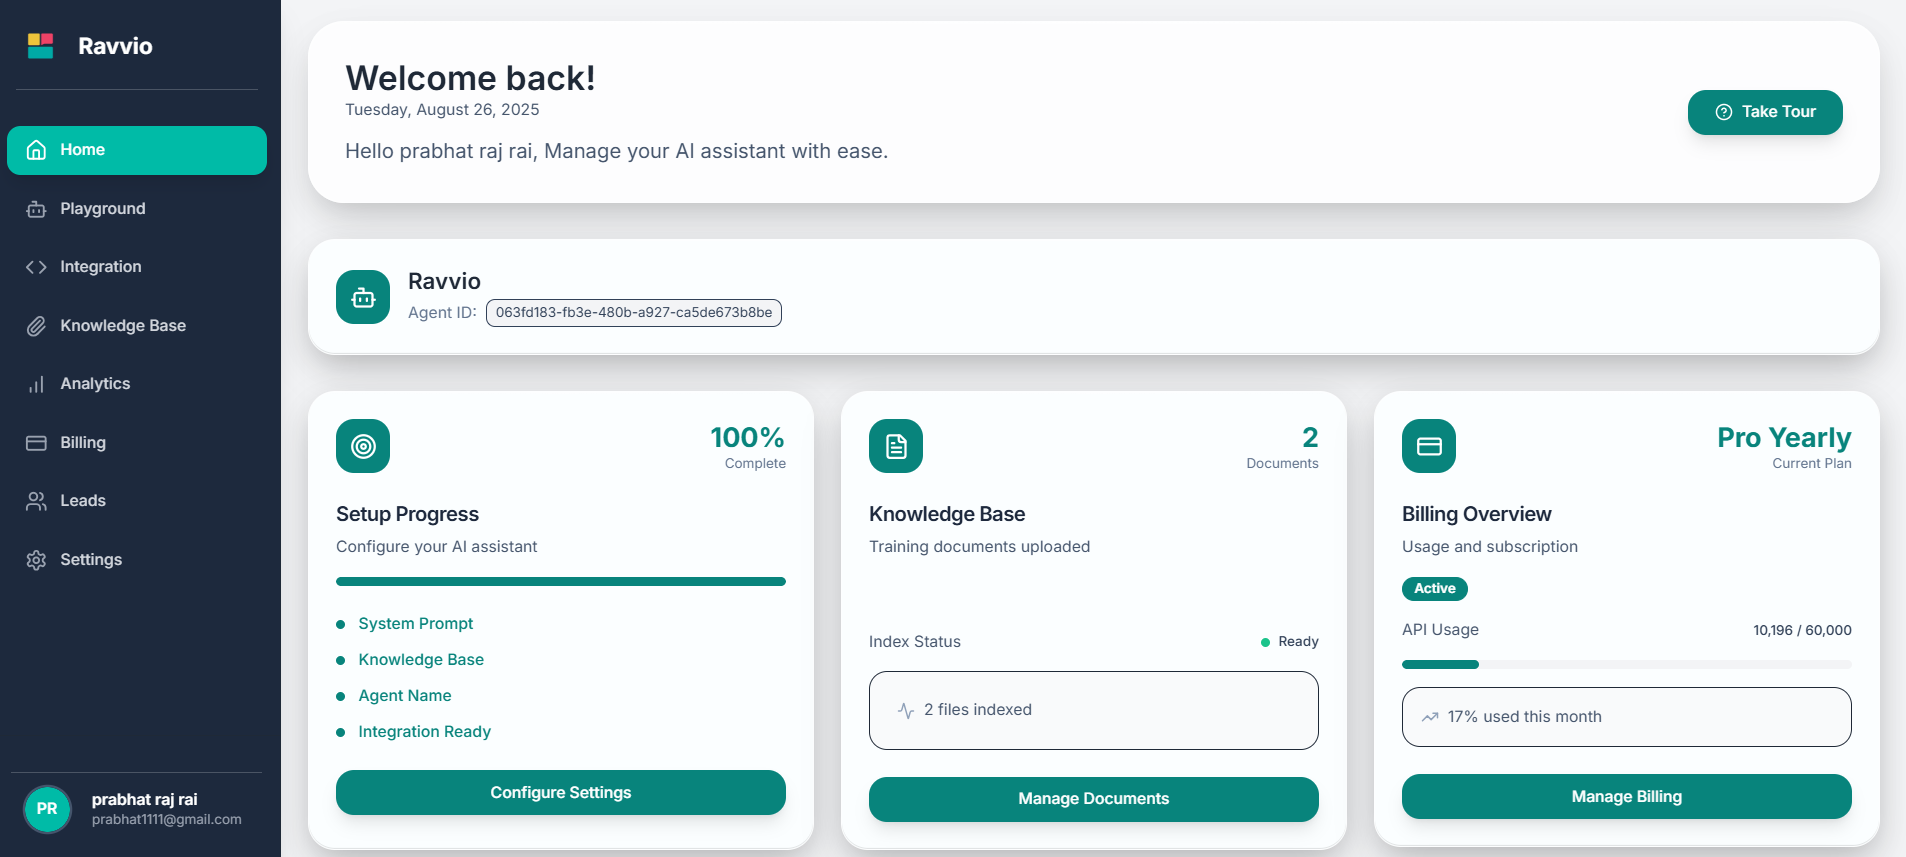Click the PR avatar for prabhat raj rai
The width and height of the screenshot is (1906, 857).
tap(47, 809)
